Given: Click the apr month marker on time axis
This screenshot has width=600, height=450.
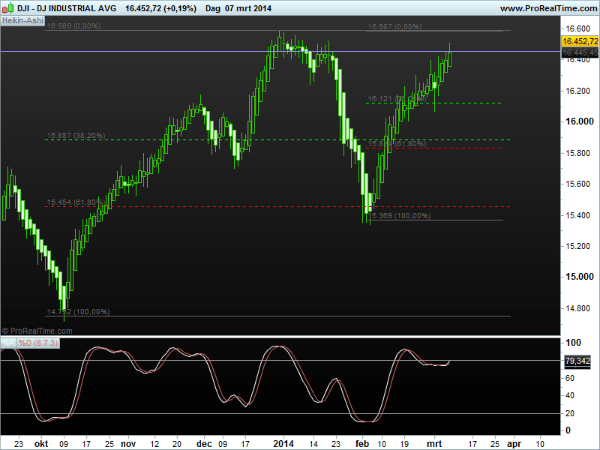Looking at the screenshot, I should [x=514, y=444].
